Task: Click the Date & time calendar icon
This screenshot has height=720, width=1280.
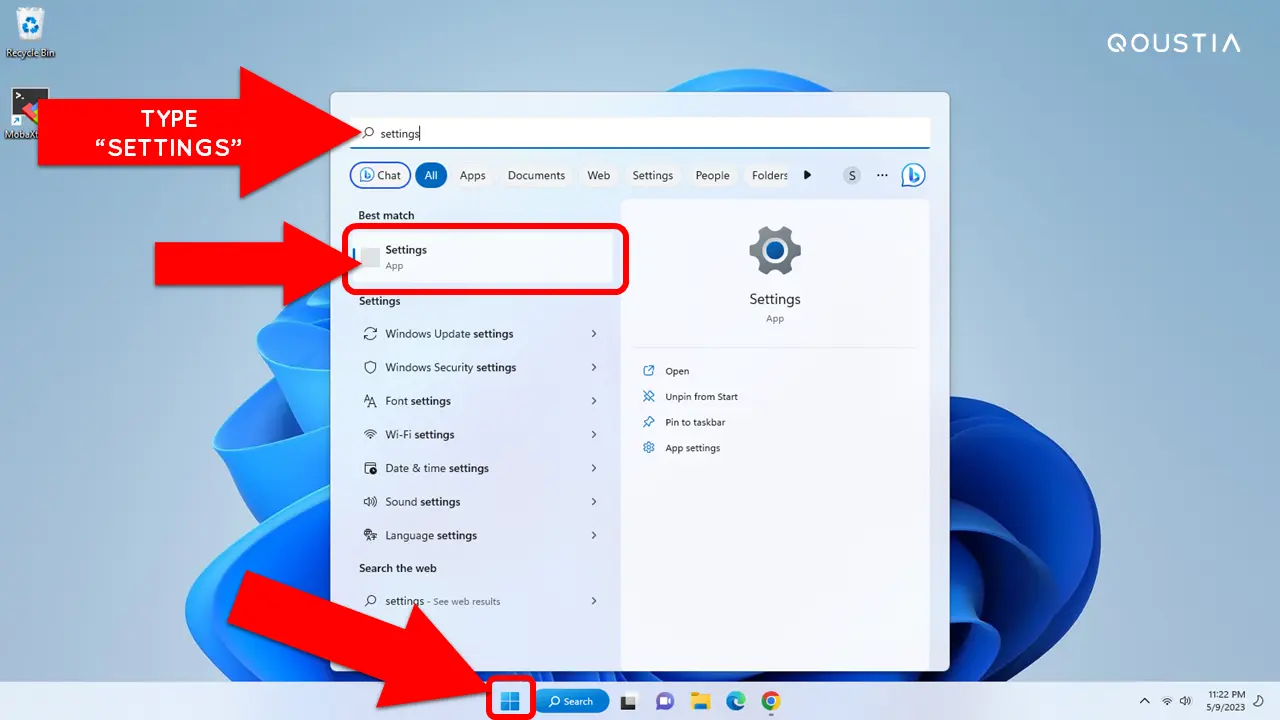Action: tap(370, 468)
